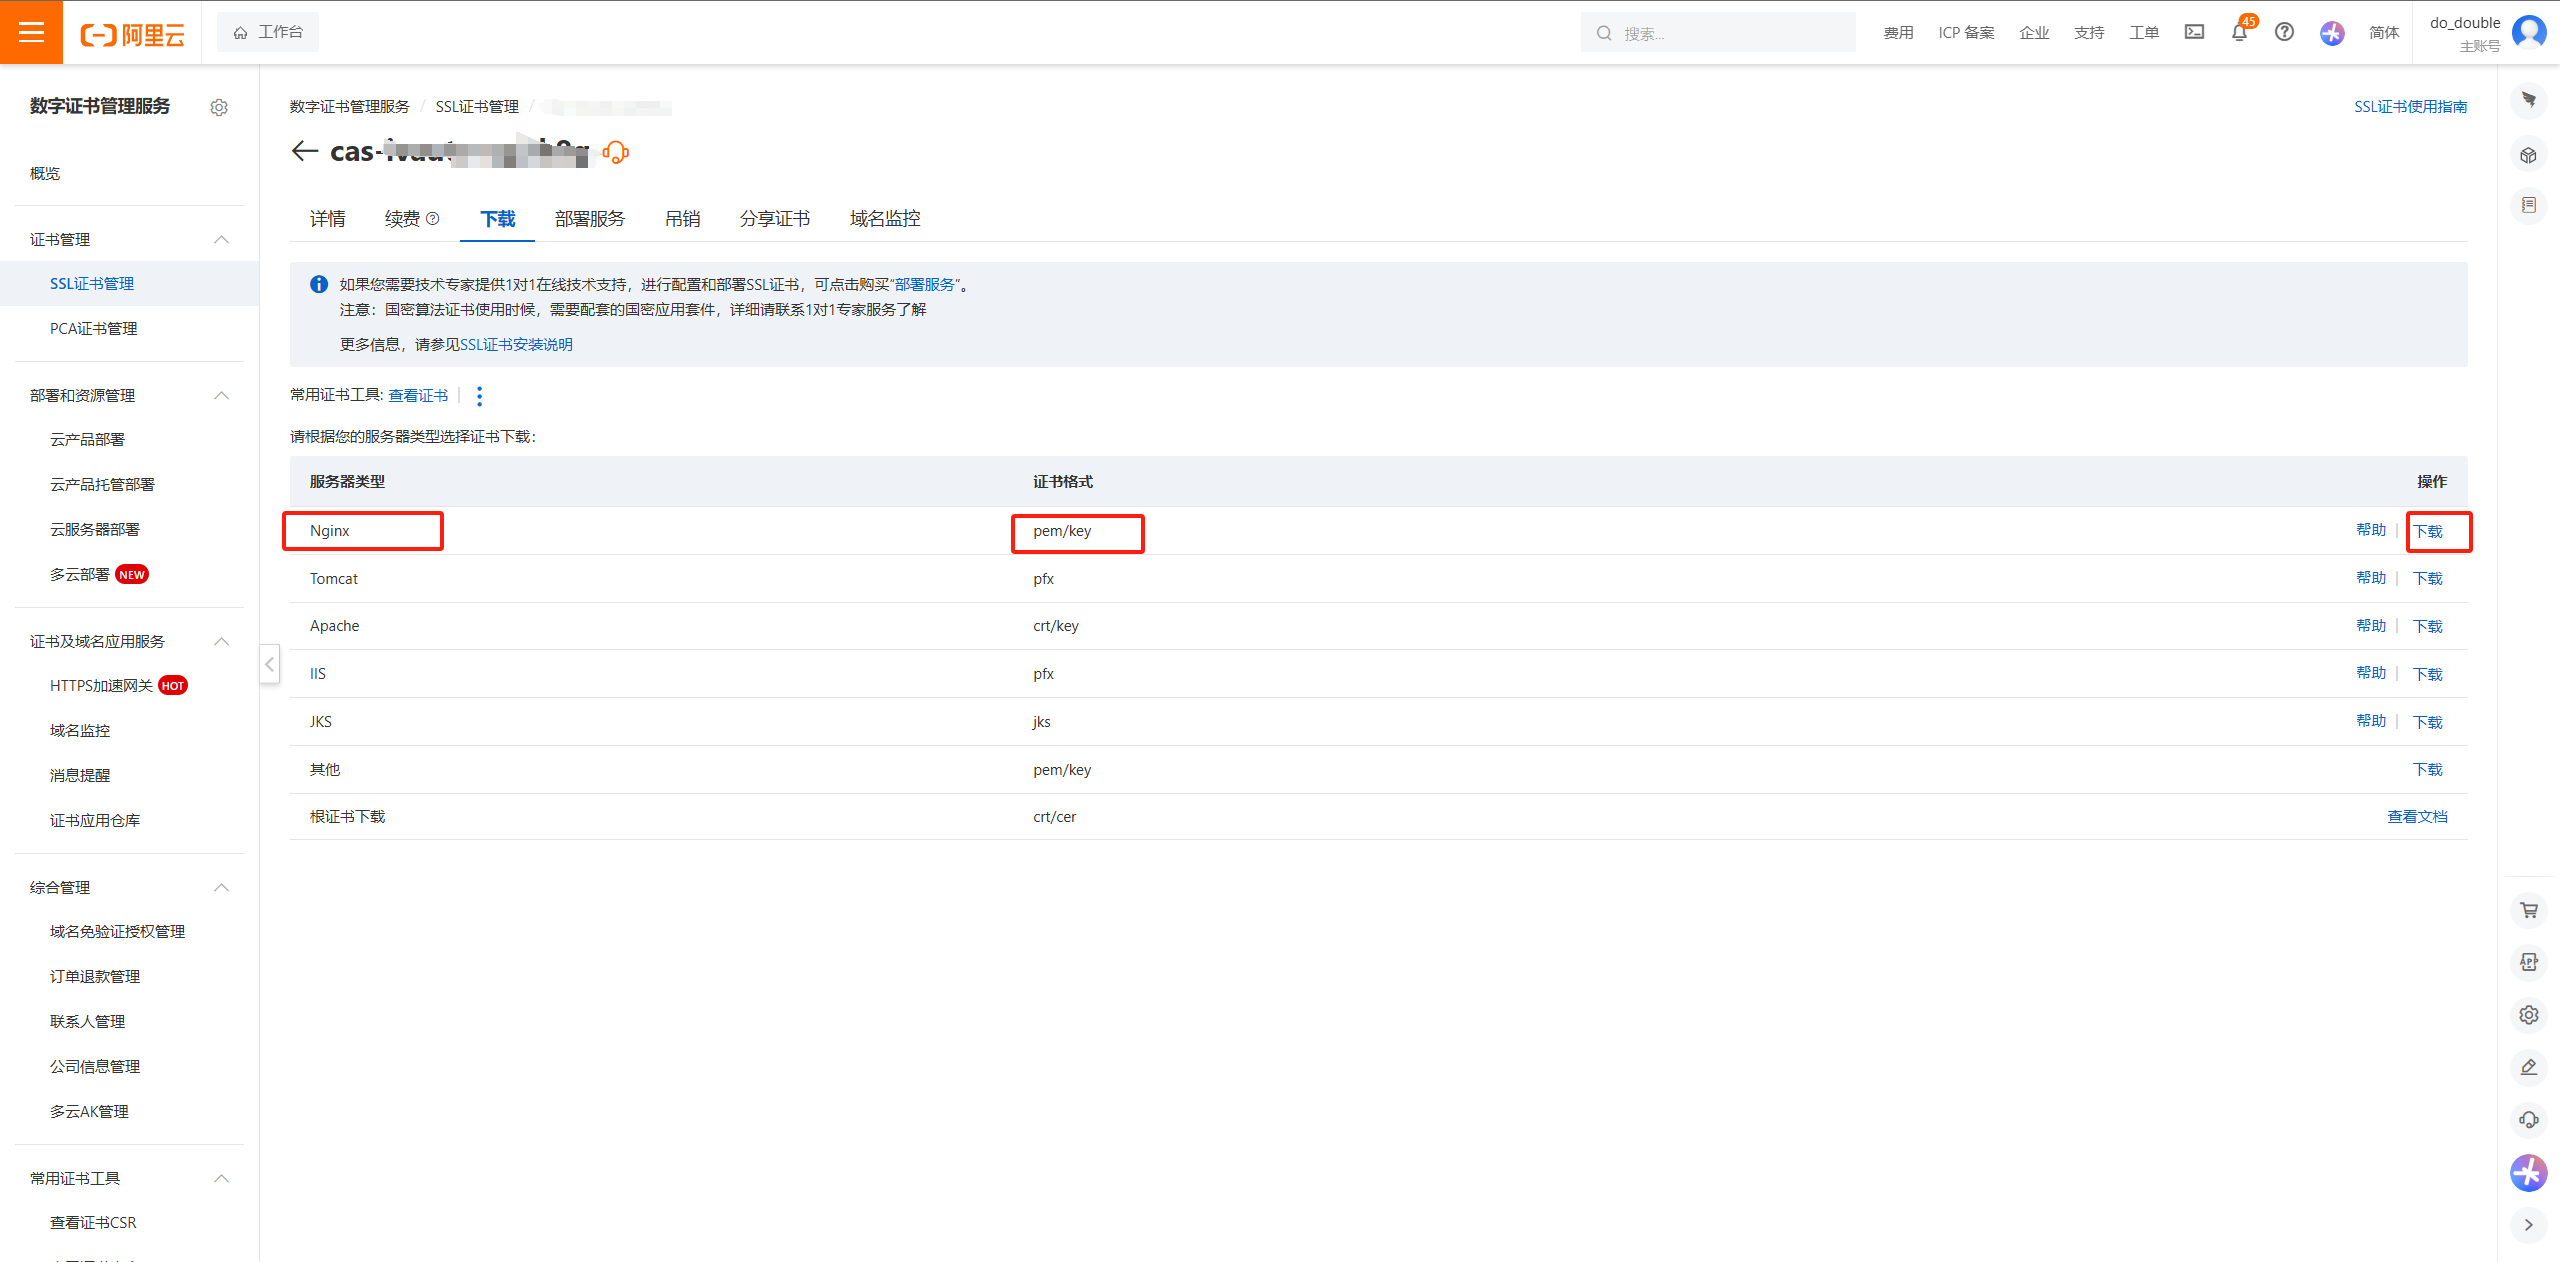Screen dimensions: 2560x1262
Task: Collapse the 证书管理 sidebar section
Action: pos(222,240)
